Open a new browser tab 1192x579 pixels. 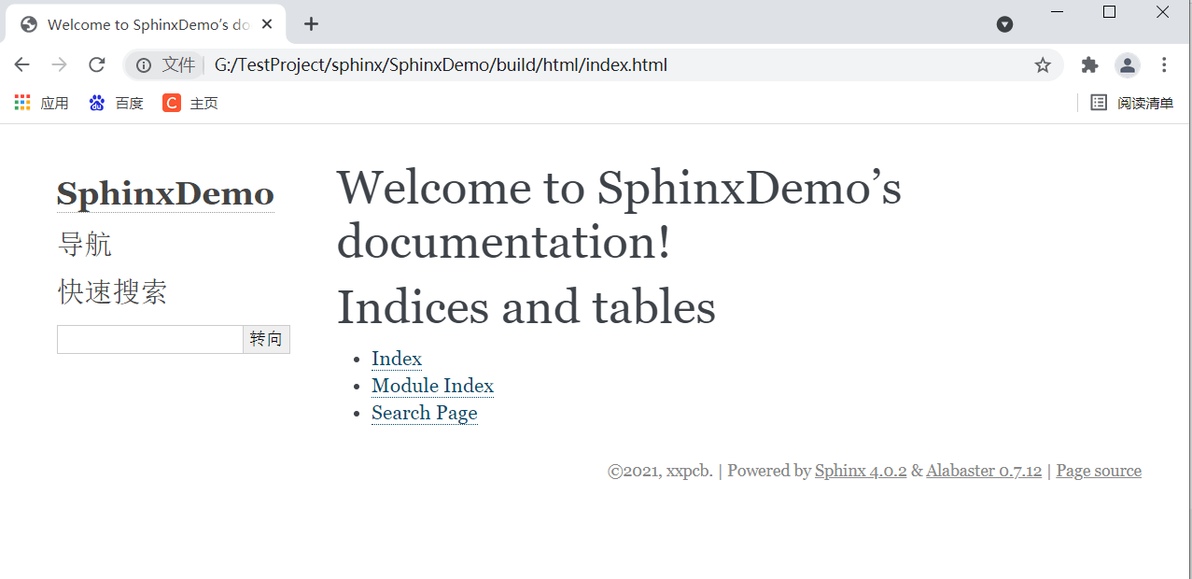coord(311,24)
